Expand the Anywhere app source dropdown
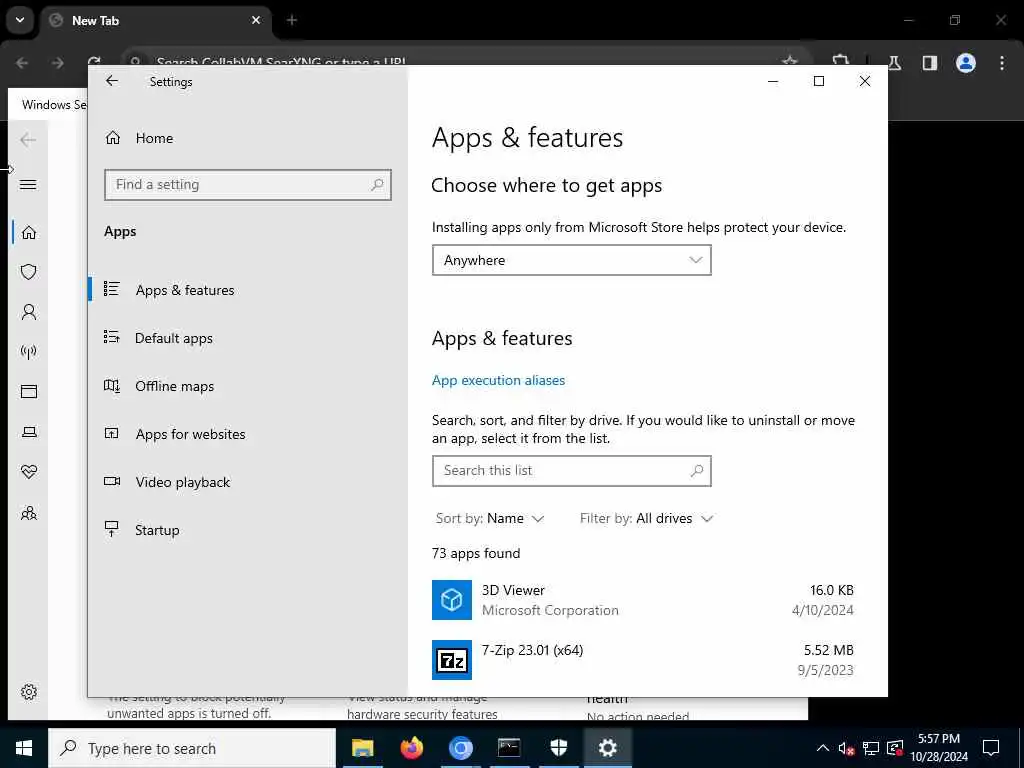1024x768 pixels. point(571,260)
